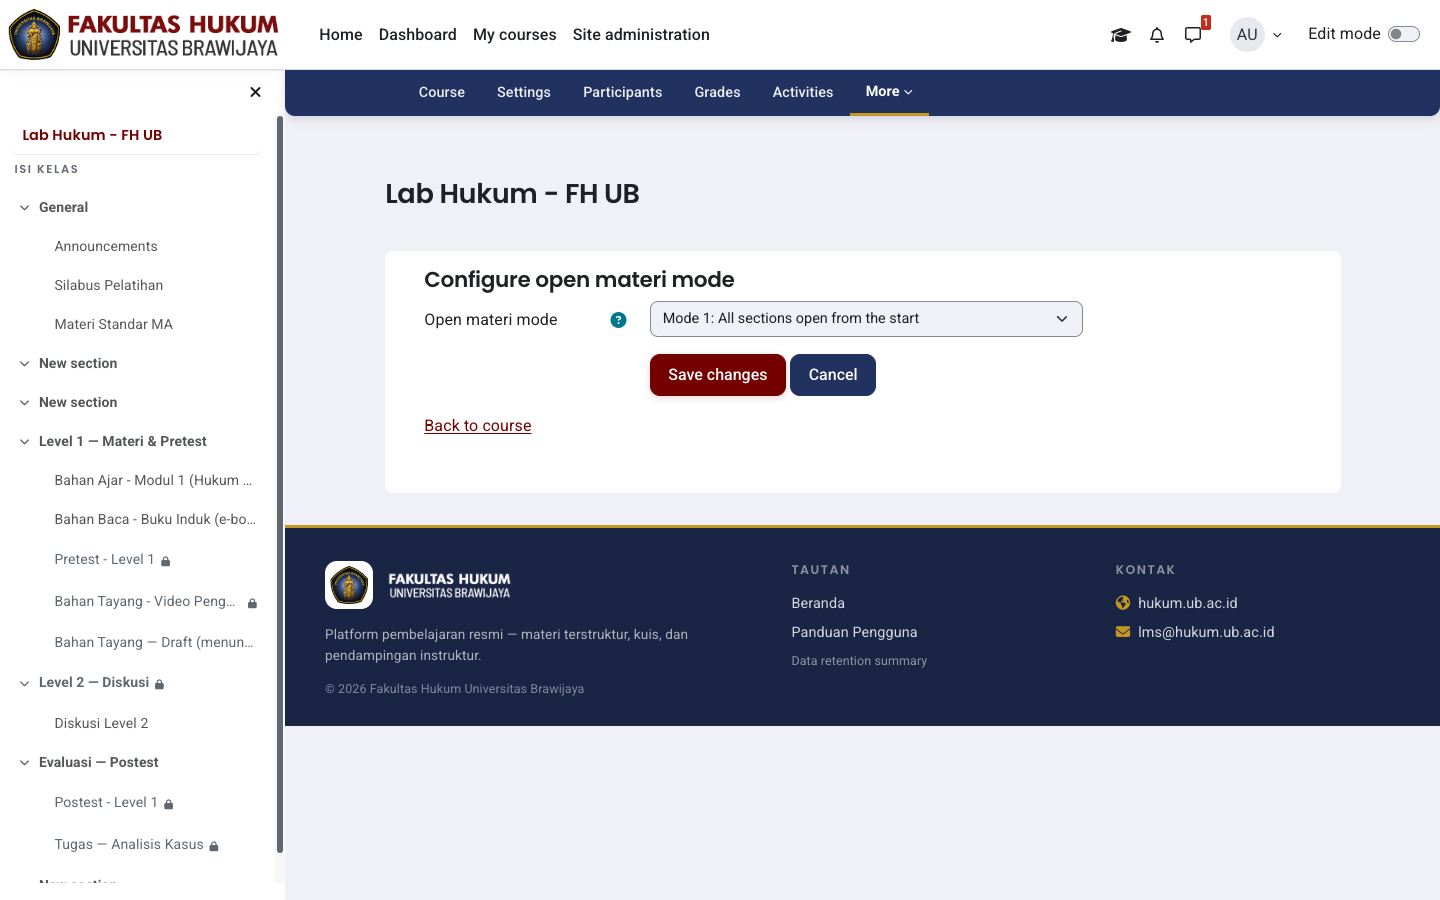Open the Panduan Pengguna footer link

coord(854,632)
